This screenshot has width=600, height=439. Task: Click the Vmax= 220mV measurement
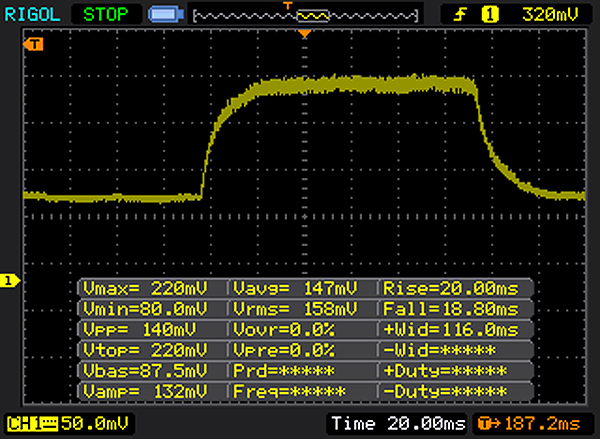[145, 288]
